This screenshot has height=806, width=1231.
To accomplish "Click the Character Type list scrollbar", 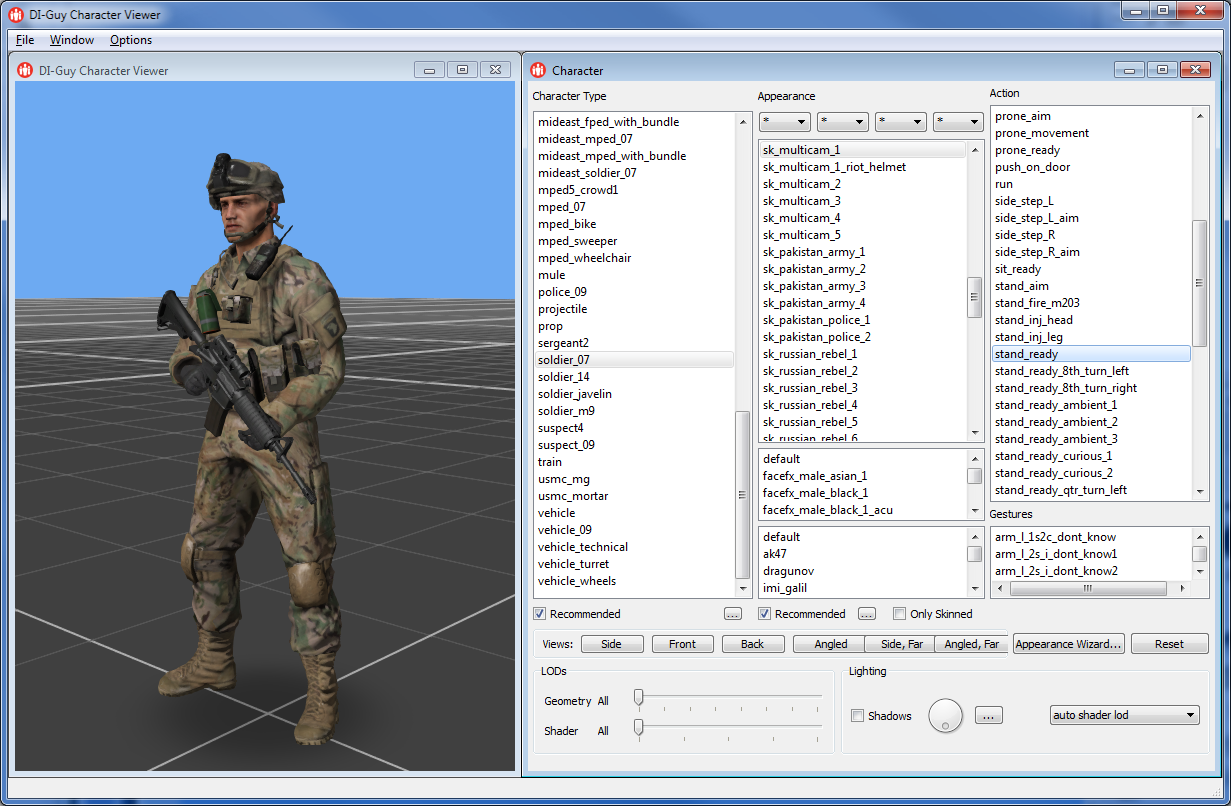I will tap(742, 495).
